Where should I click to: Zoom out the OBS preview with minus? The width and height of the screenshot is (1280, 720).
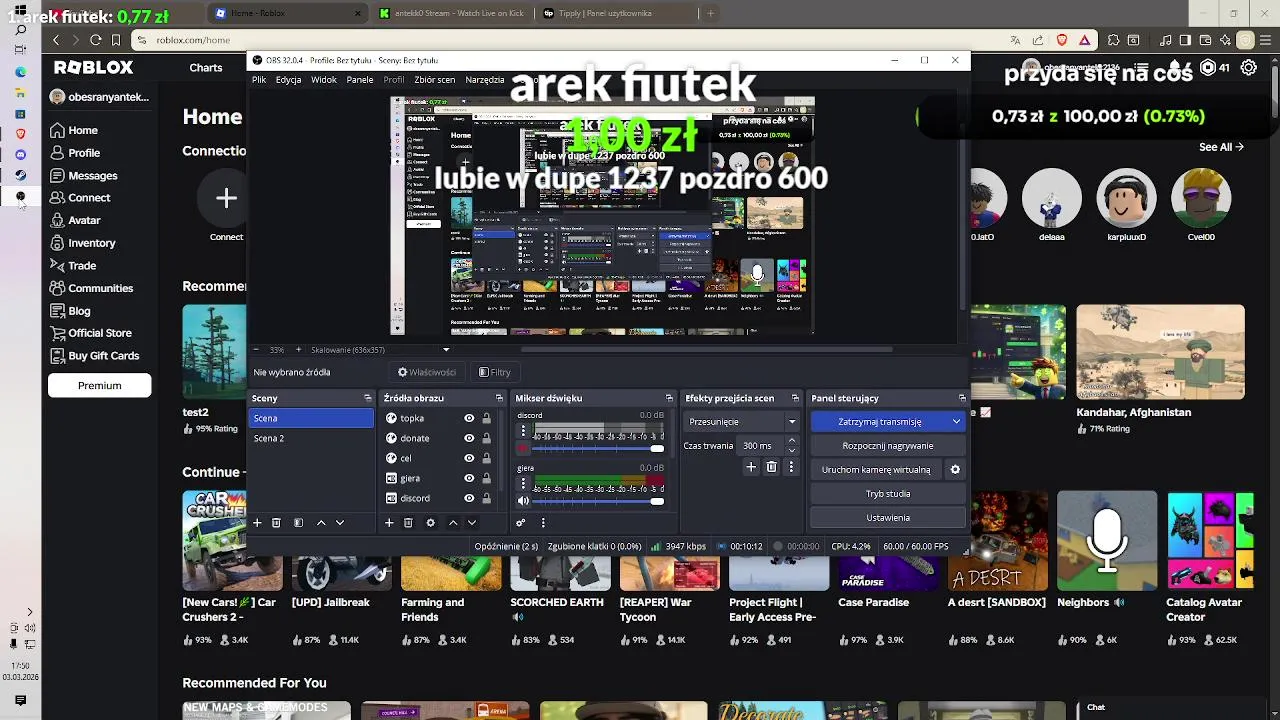coord(256,350)
